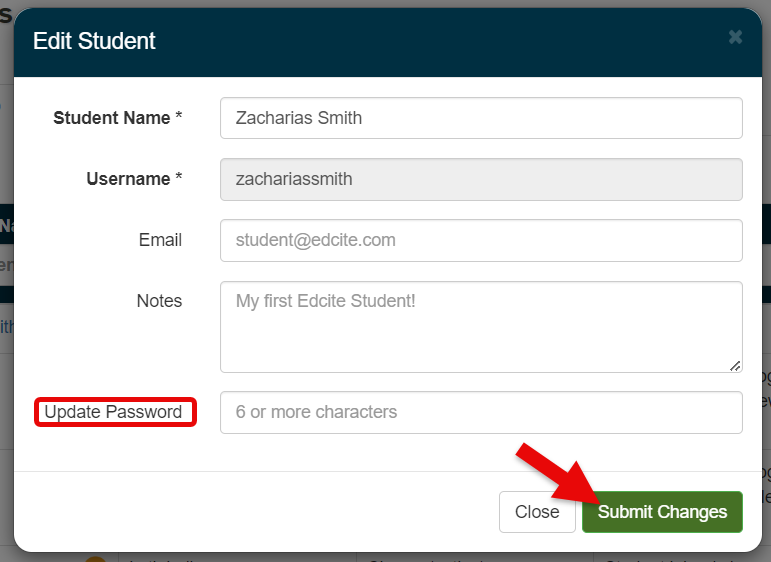The height and width of the screenshot is (562, 771).
Task: Click the greyed-out Username field
Action: pos(481,180)
